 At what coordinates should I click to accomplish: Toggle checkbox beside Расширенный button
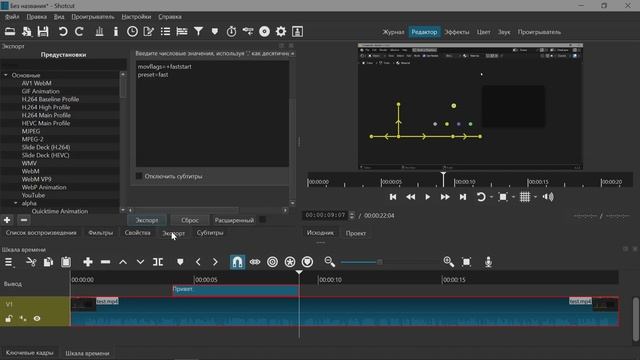pos(262,220)
